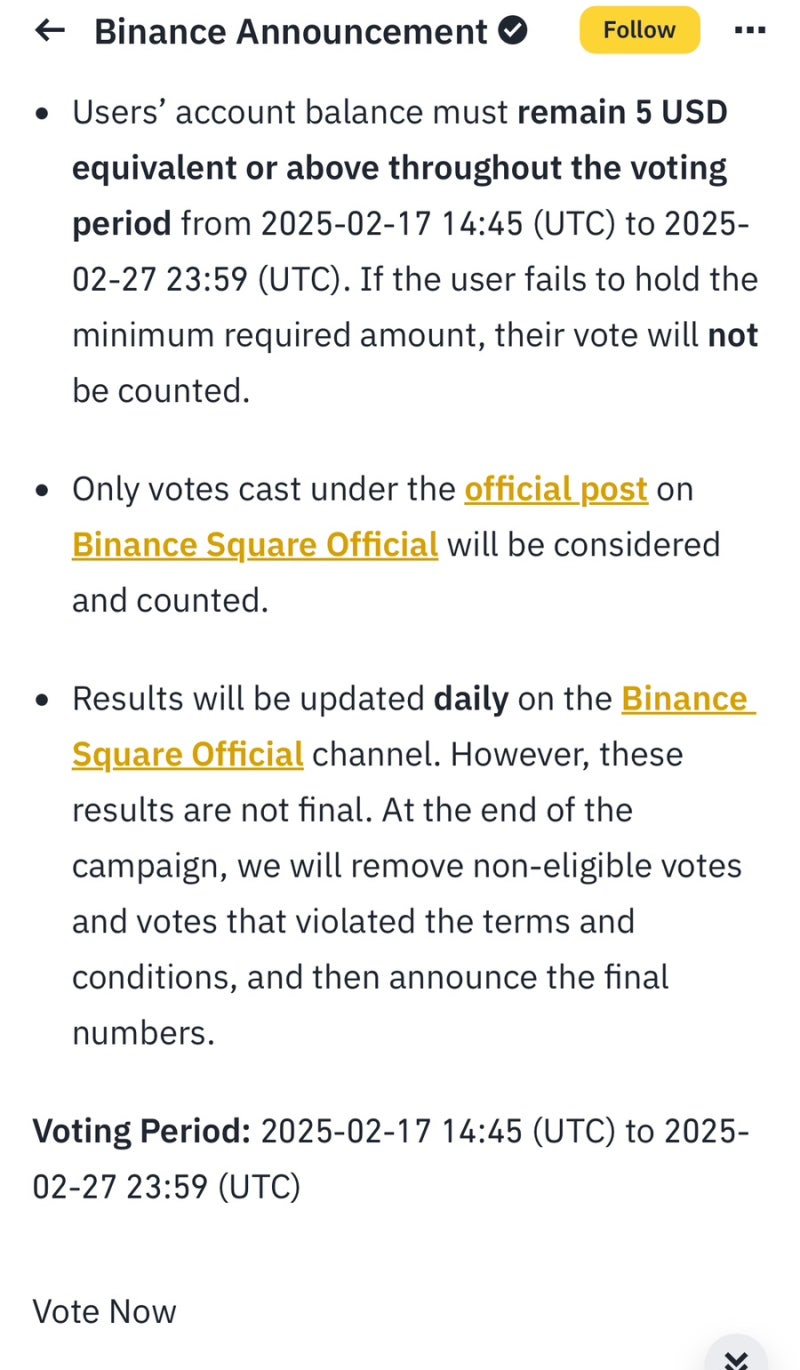Click bullet marker before "Users' account balance"

(x=41, y=113)
